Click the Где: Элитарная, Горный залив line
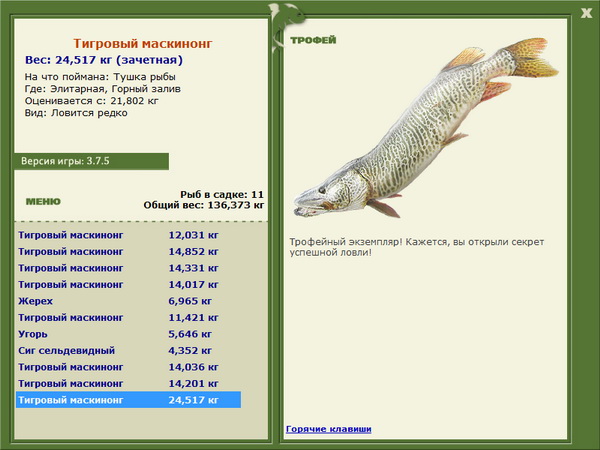Screen dimensions: 600x450 pos(103,89)
